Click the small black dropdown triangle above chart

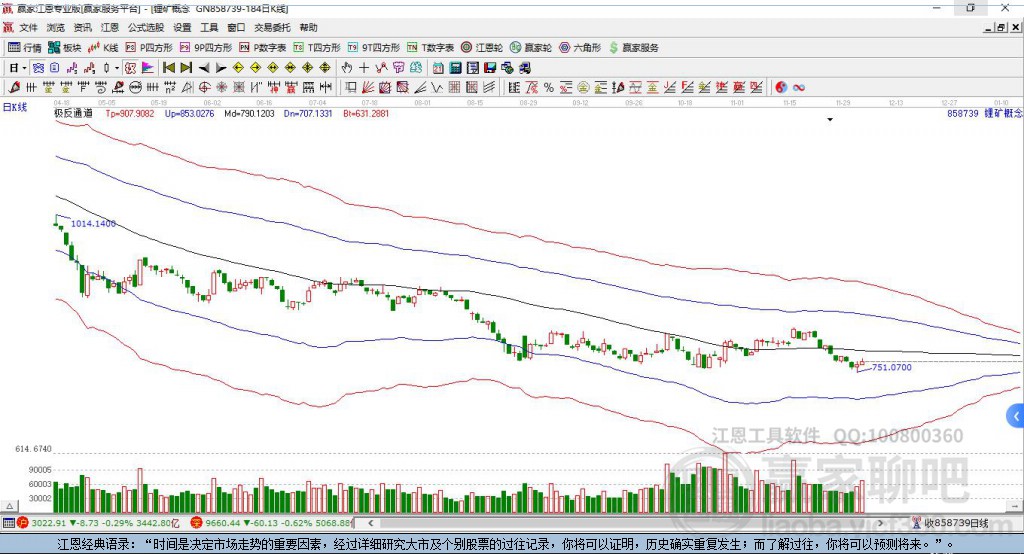pos(830,120)
